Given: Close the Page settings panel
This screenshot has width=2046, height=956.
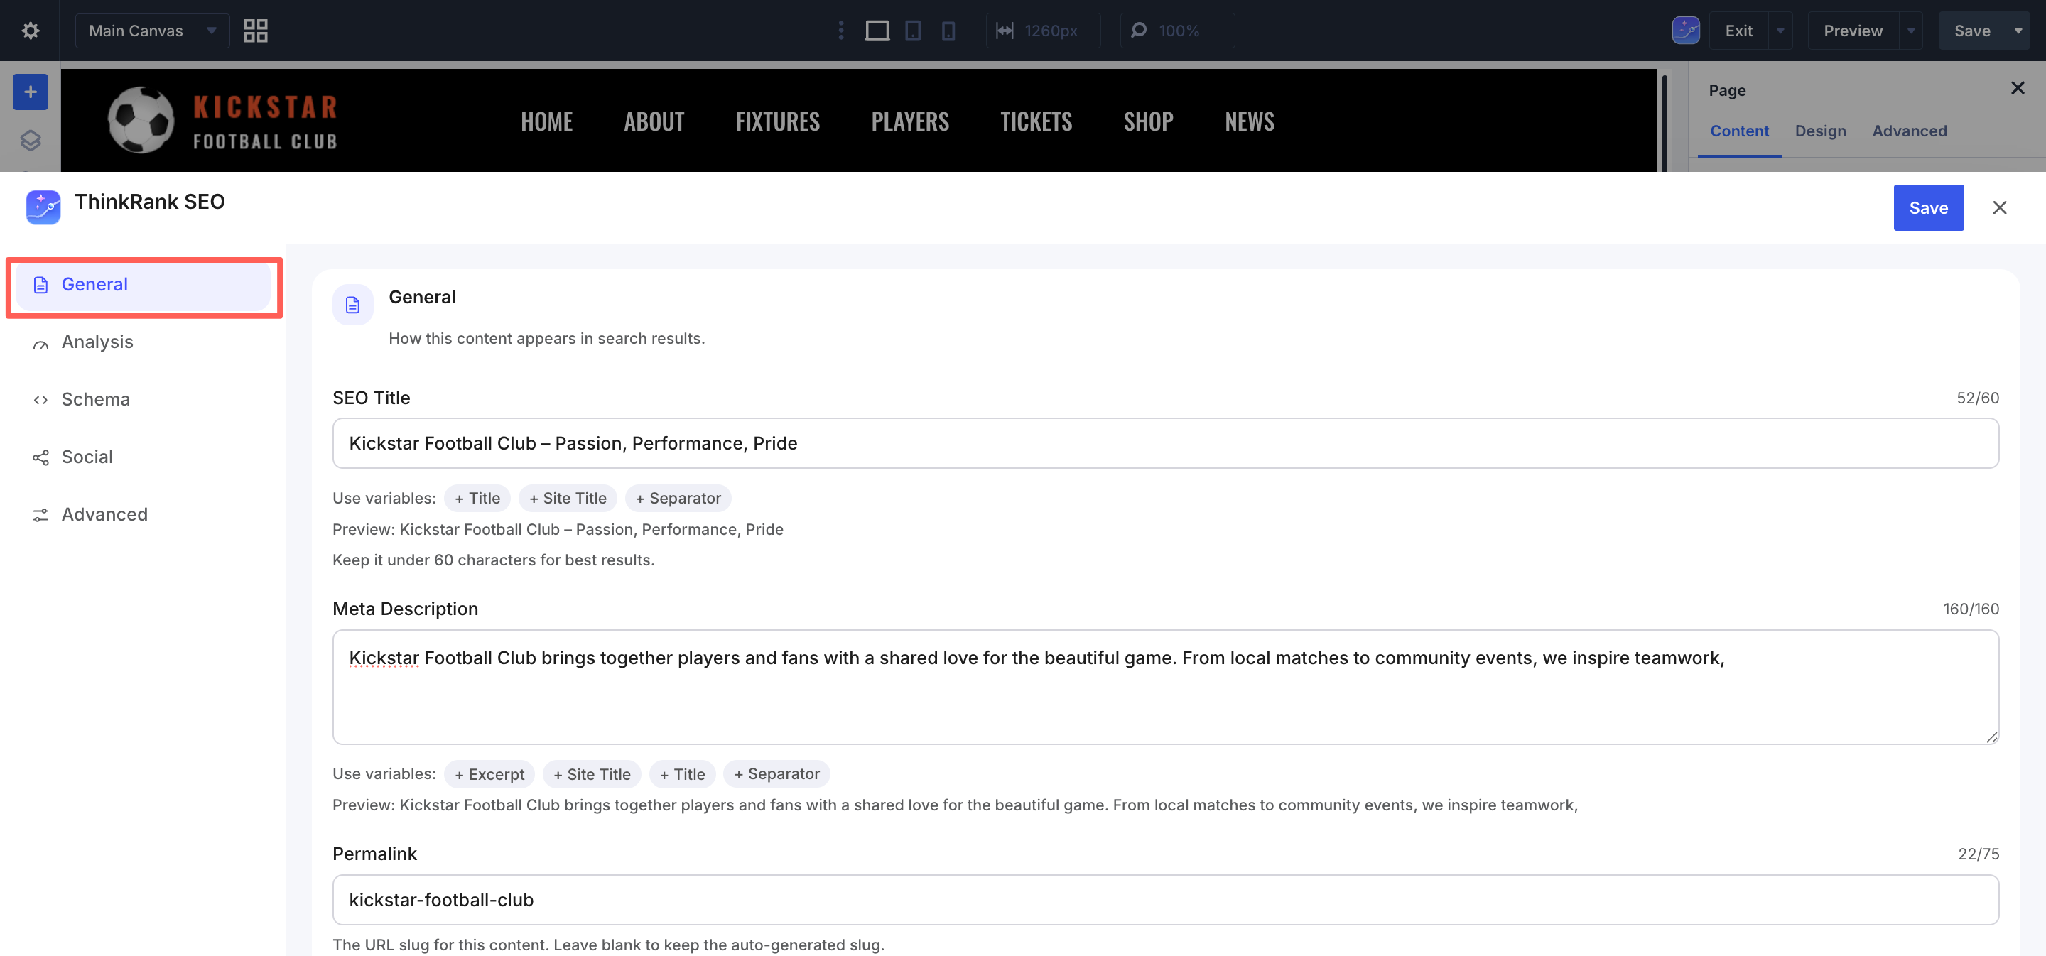Looking at the screenshot, I should 2018,88.
